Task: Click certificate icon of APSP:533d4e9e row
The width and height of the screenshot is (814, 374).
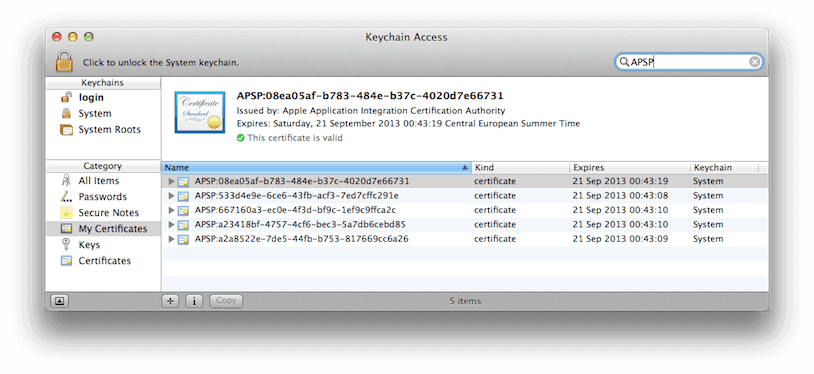Action: pos(183,196)
